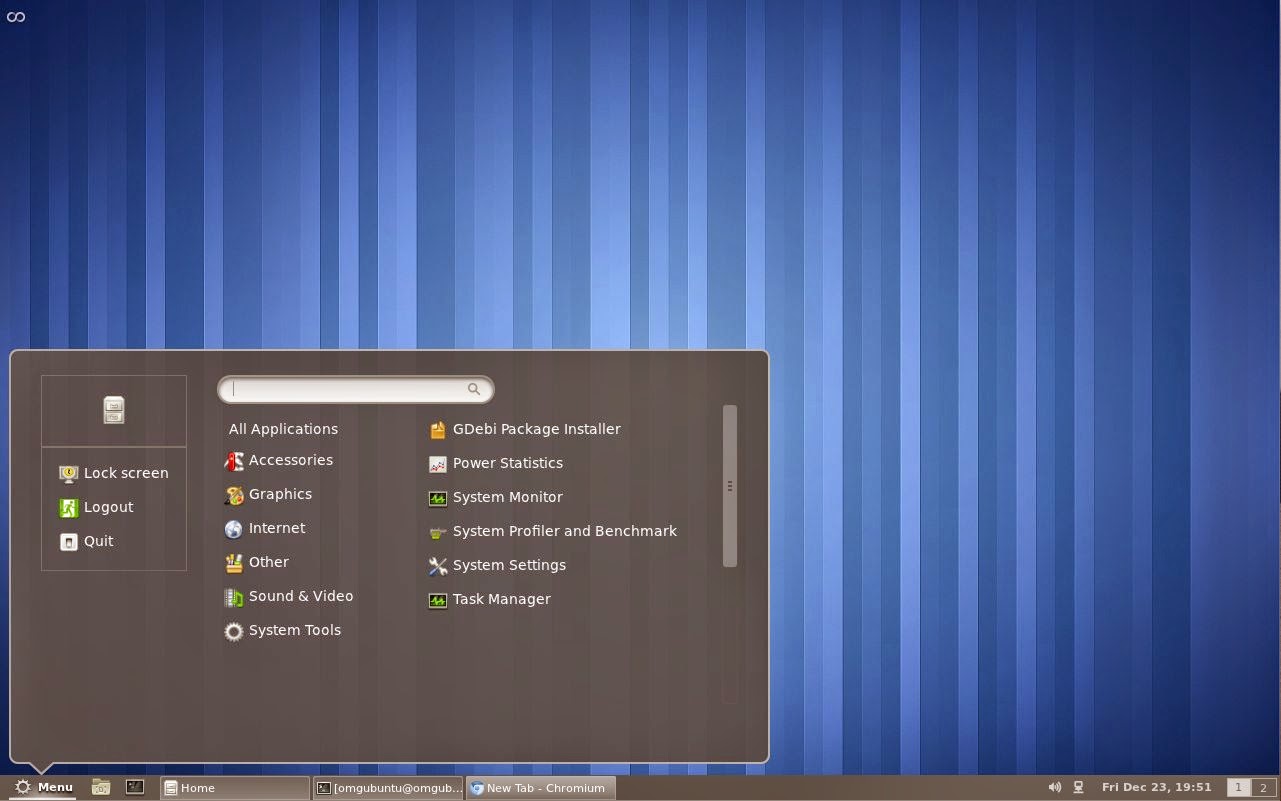The height and width of the screenshot is (801, 1281).
Task: Expand the Graphics category
Action: coord(280,494)
